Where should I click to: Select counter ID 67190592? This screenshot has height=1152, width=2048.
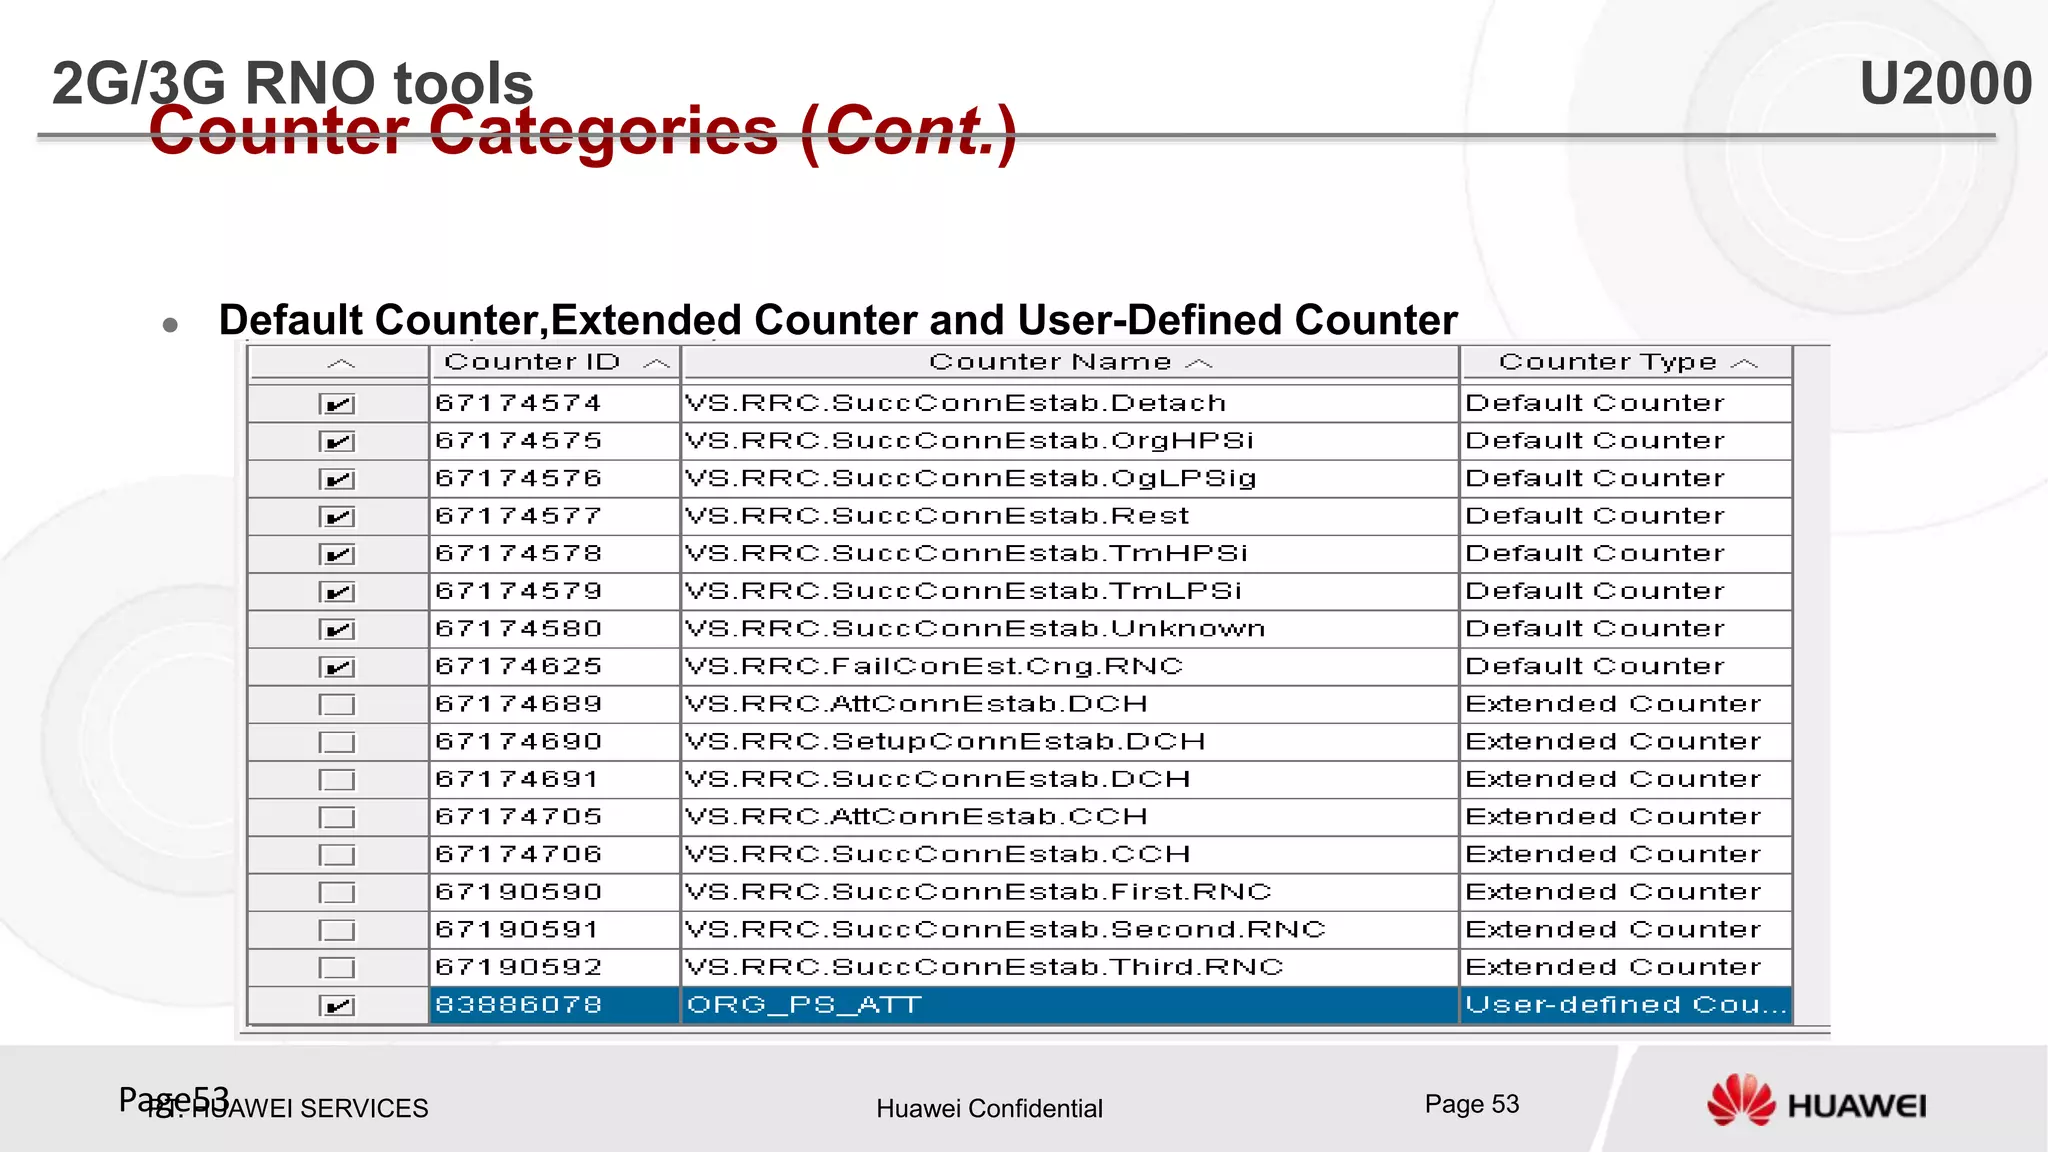(555, 968)
